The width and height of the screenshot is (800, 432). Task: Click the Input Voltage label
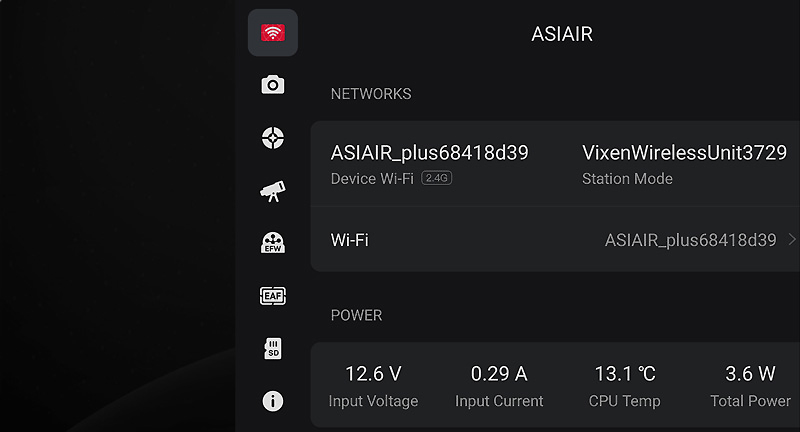coord(373,401)
